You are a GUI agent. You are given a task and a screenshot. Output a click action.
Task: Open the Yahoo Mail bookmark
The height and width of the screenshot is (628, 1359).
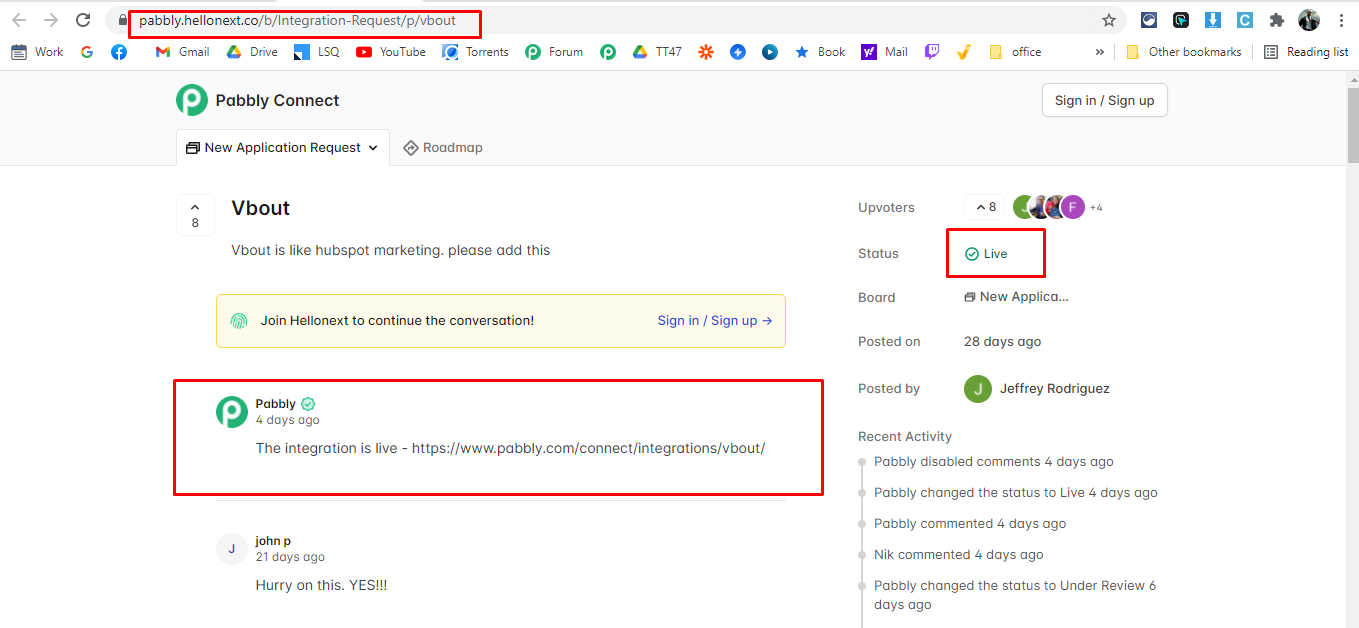[885, 52]
